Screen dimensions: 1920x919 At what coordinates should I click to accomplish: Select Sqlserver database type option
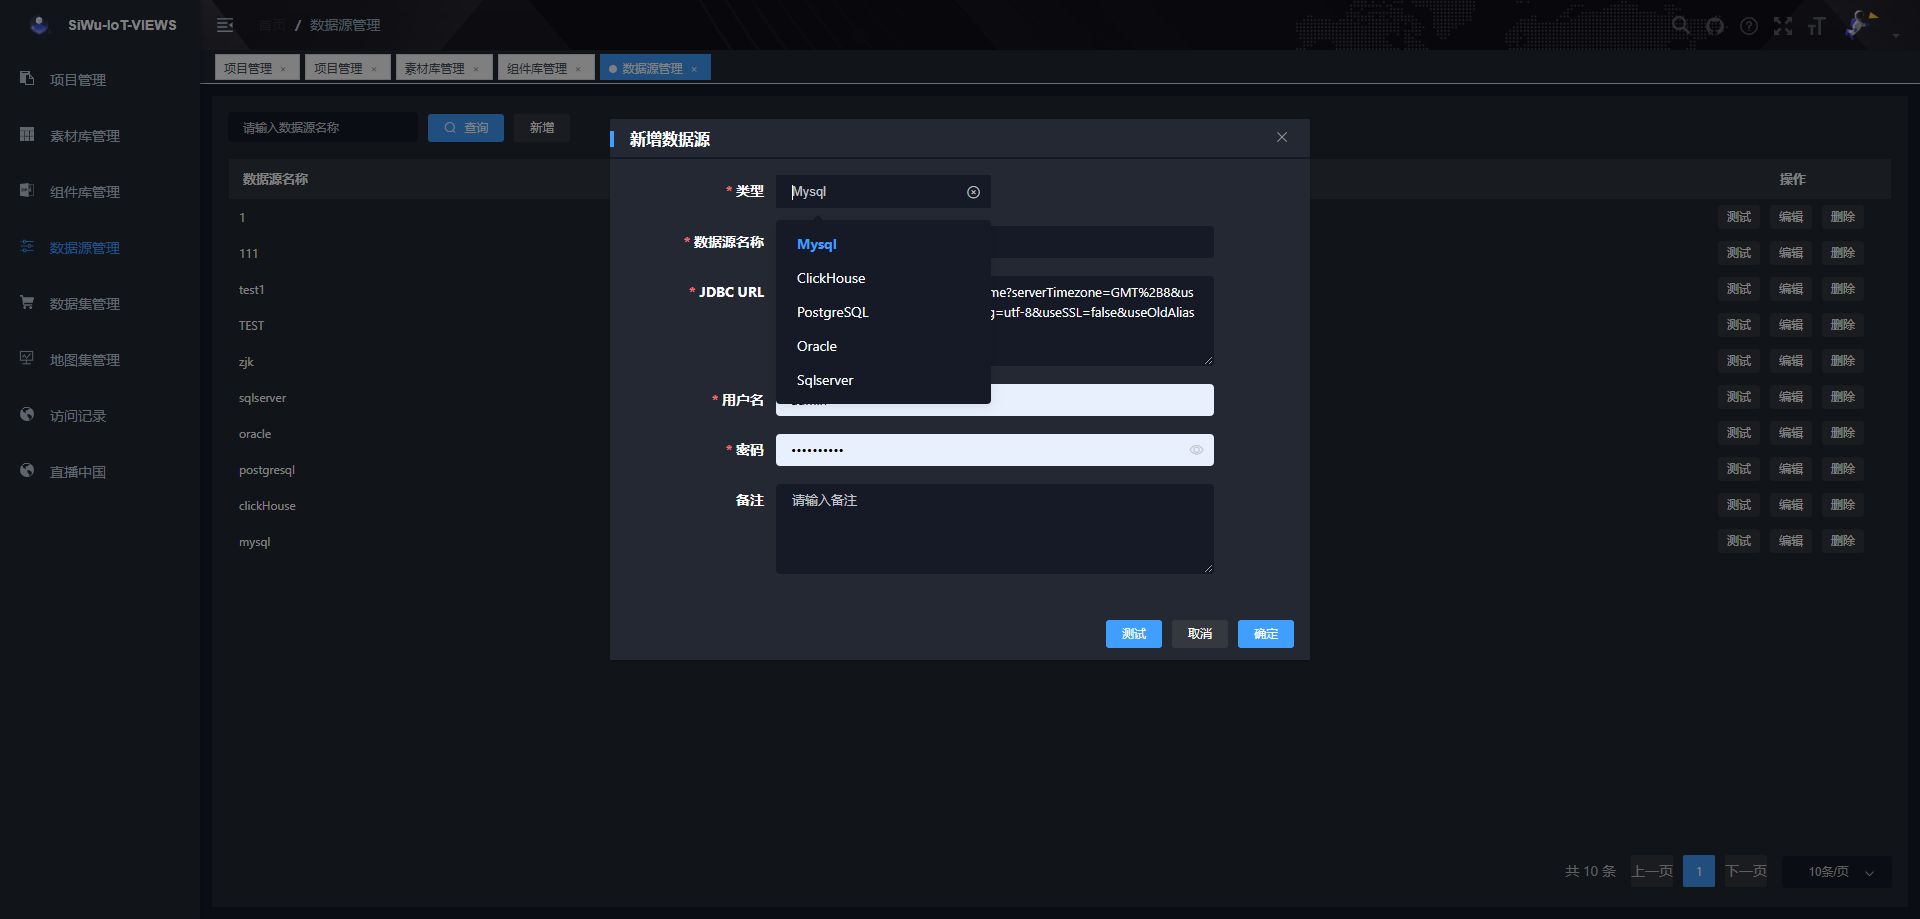click(x=825, y=380)
